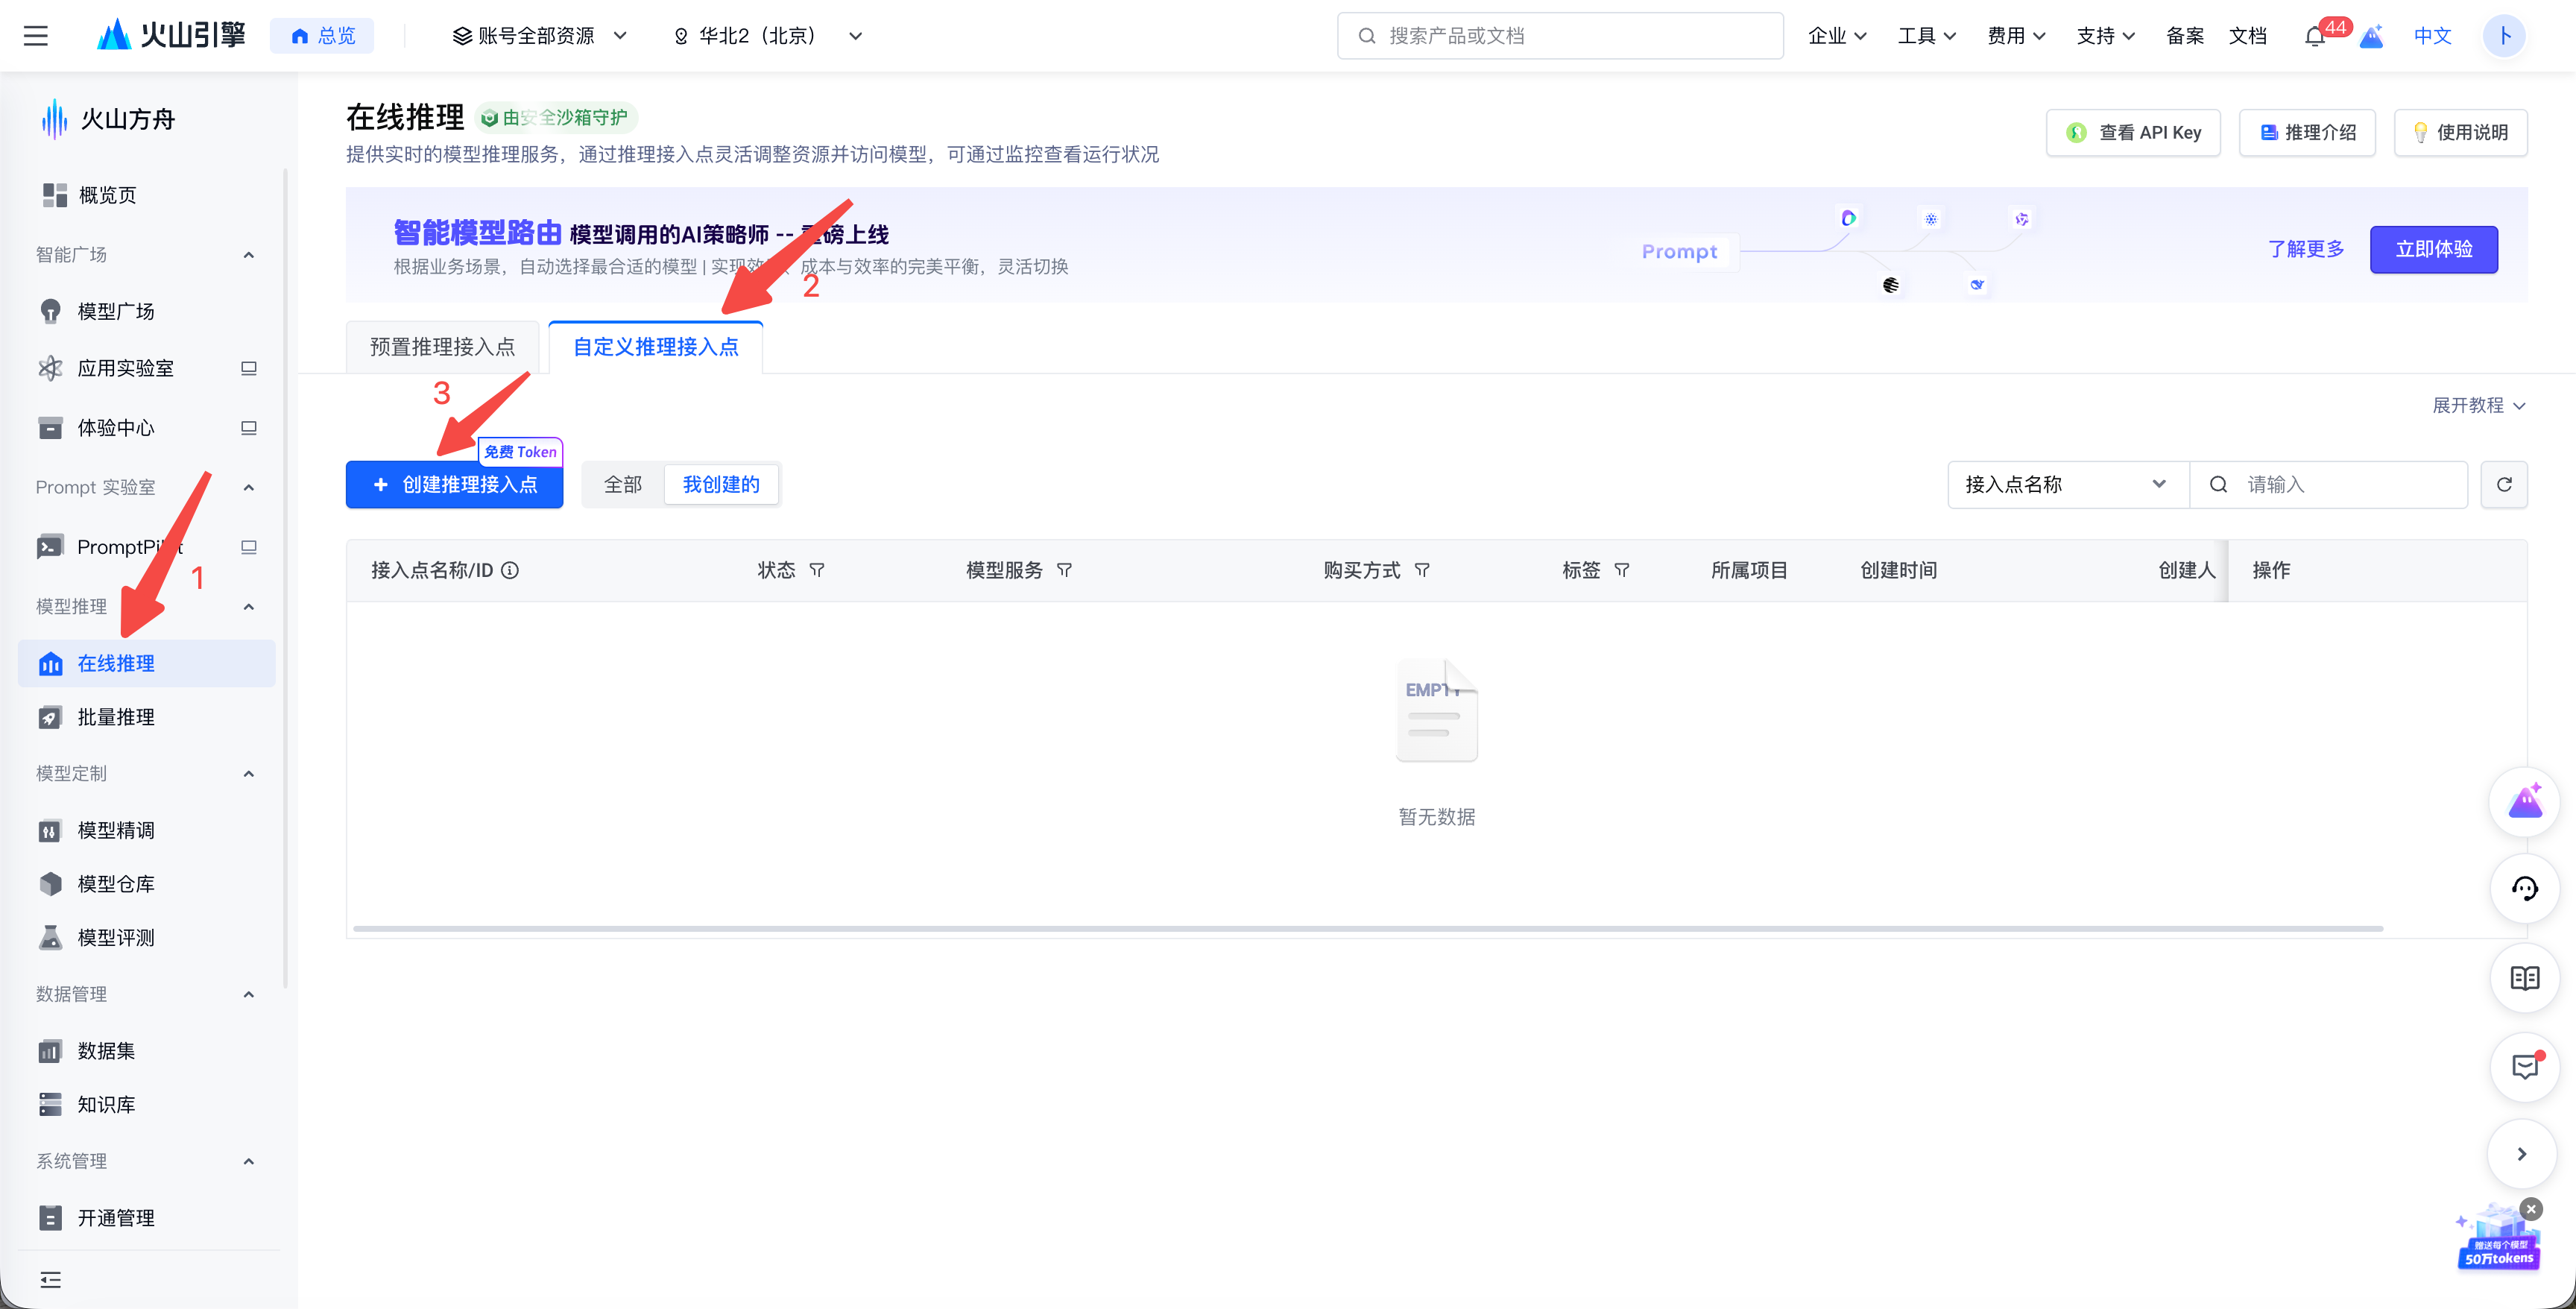Click 创建推理接入点 button
The image size is (2576, 1309).
click(x=455, y=485)
